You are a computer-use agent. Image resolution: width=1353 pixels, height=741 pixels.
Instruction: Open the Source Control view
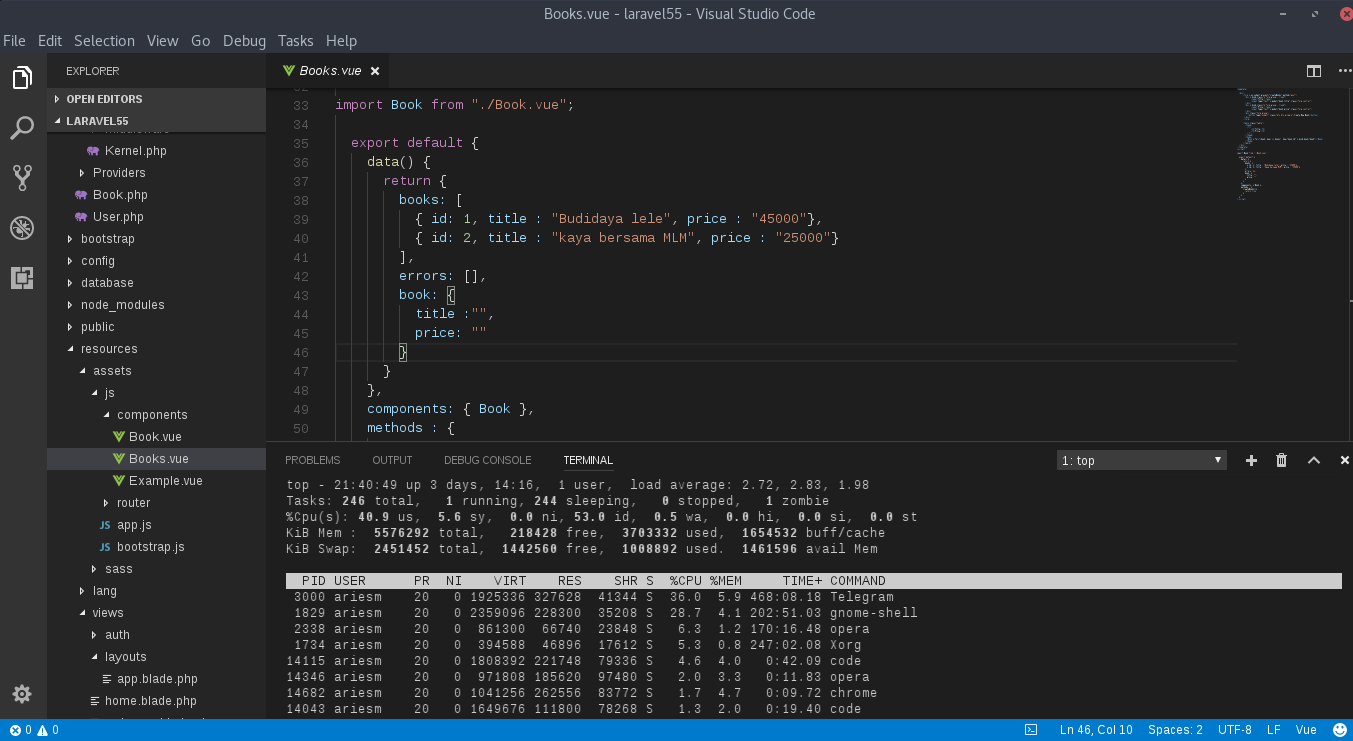(x=22, y=178)
